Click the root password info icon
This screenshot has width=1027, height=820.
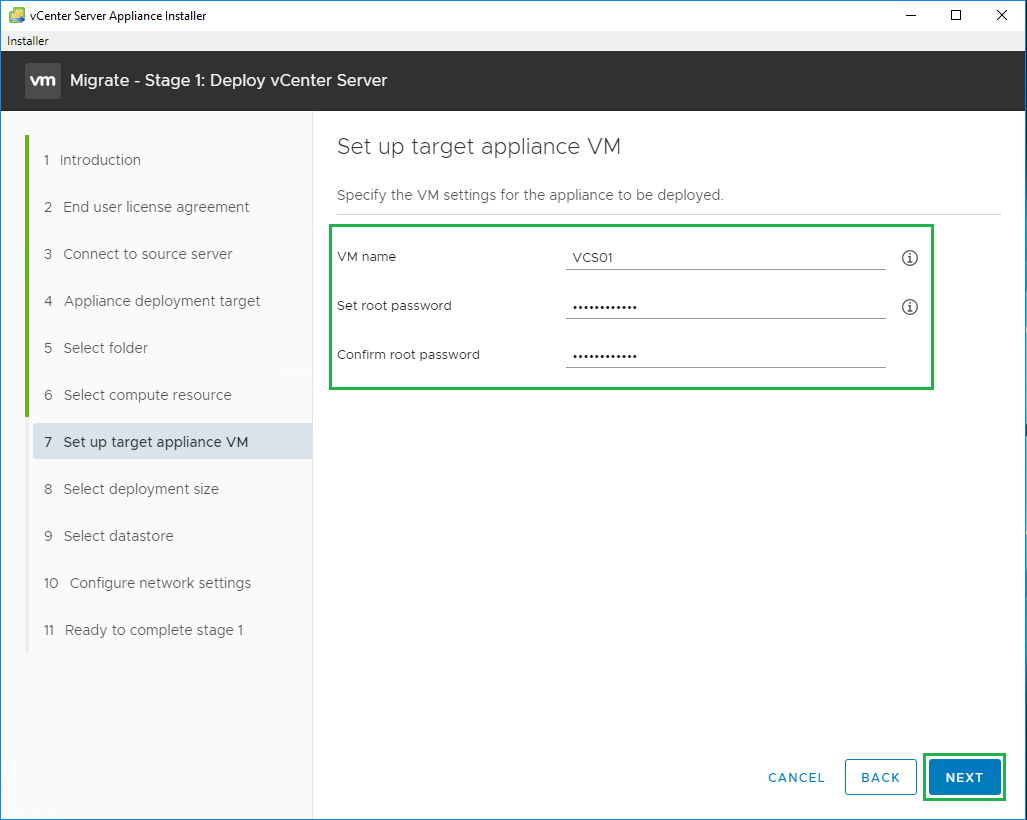click(909, 307)
